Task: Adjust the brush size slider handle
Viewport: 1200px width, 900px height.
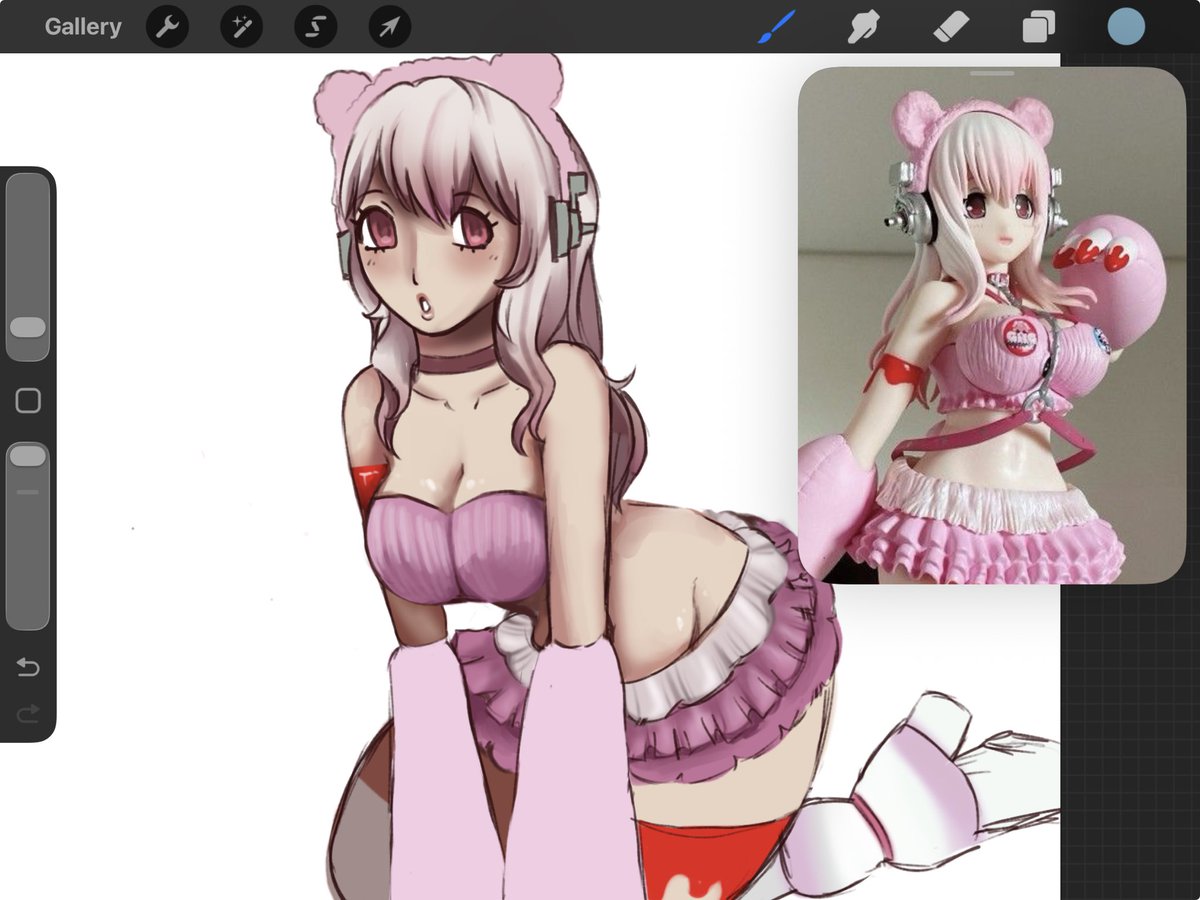Action: click(x=28, y=328)
